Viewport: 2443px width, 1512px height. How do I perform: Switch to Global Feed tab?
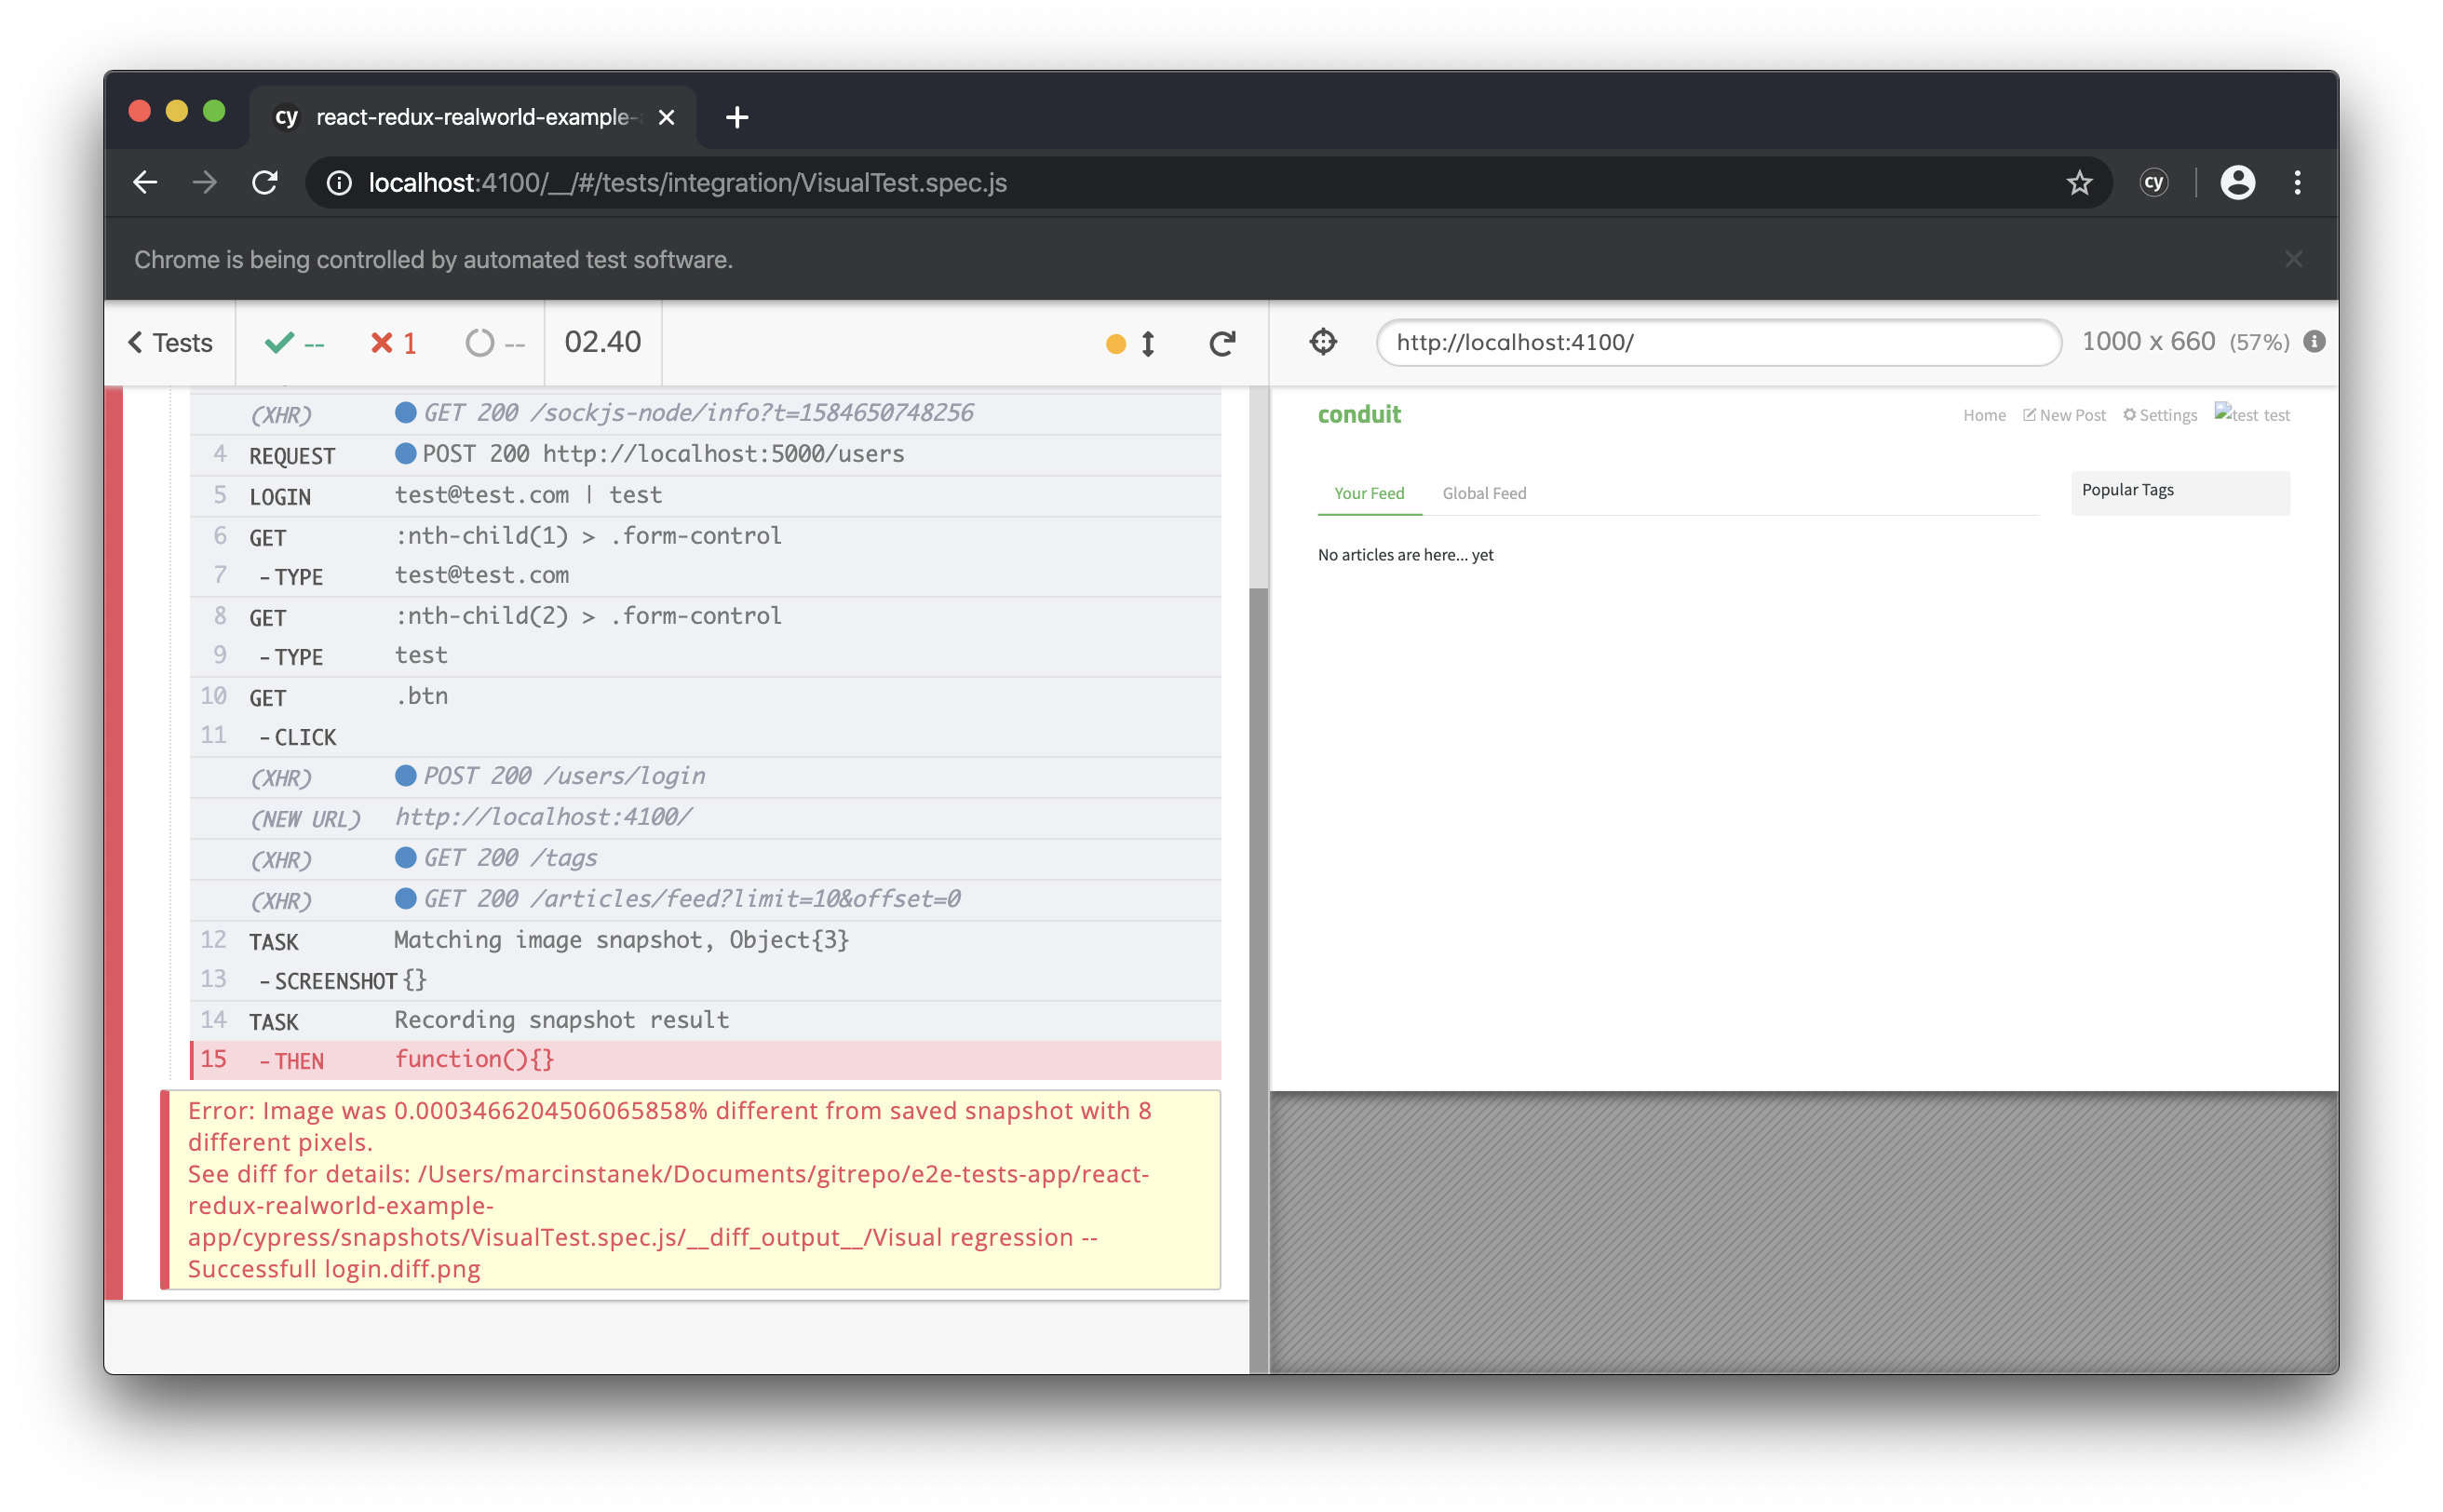[x=1484, y=493]
